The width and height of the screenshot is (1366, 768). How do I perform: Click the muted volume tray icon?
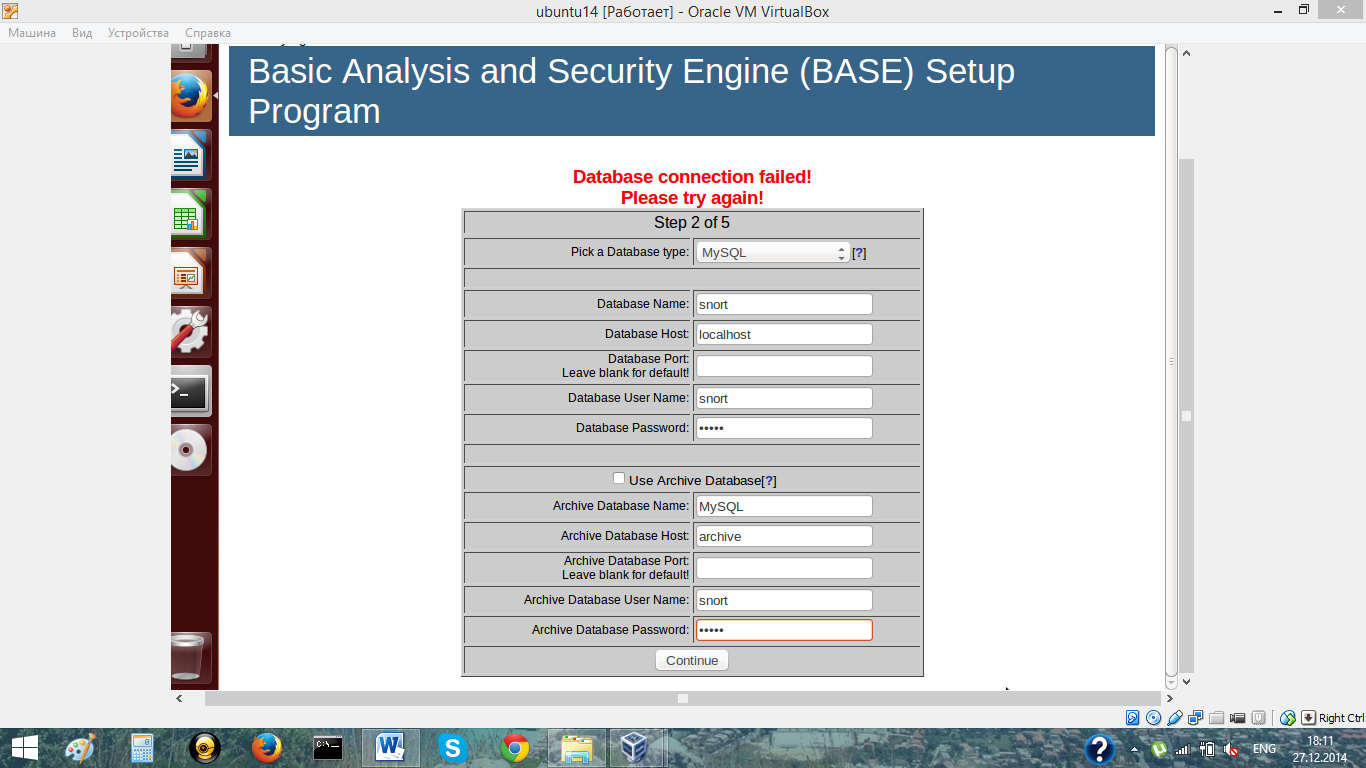coord(1232,749)
